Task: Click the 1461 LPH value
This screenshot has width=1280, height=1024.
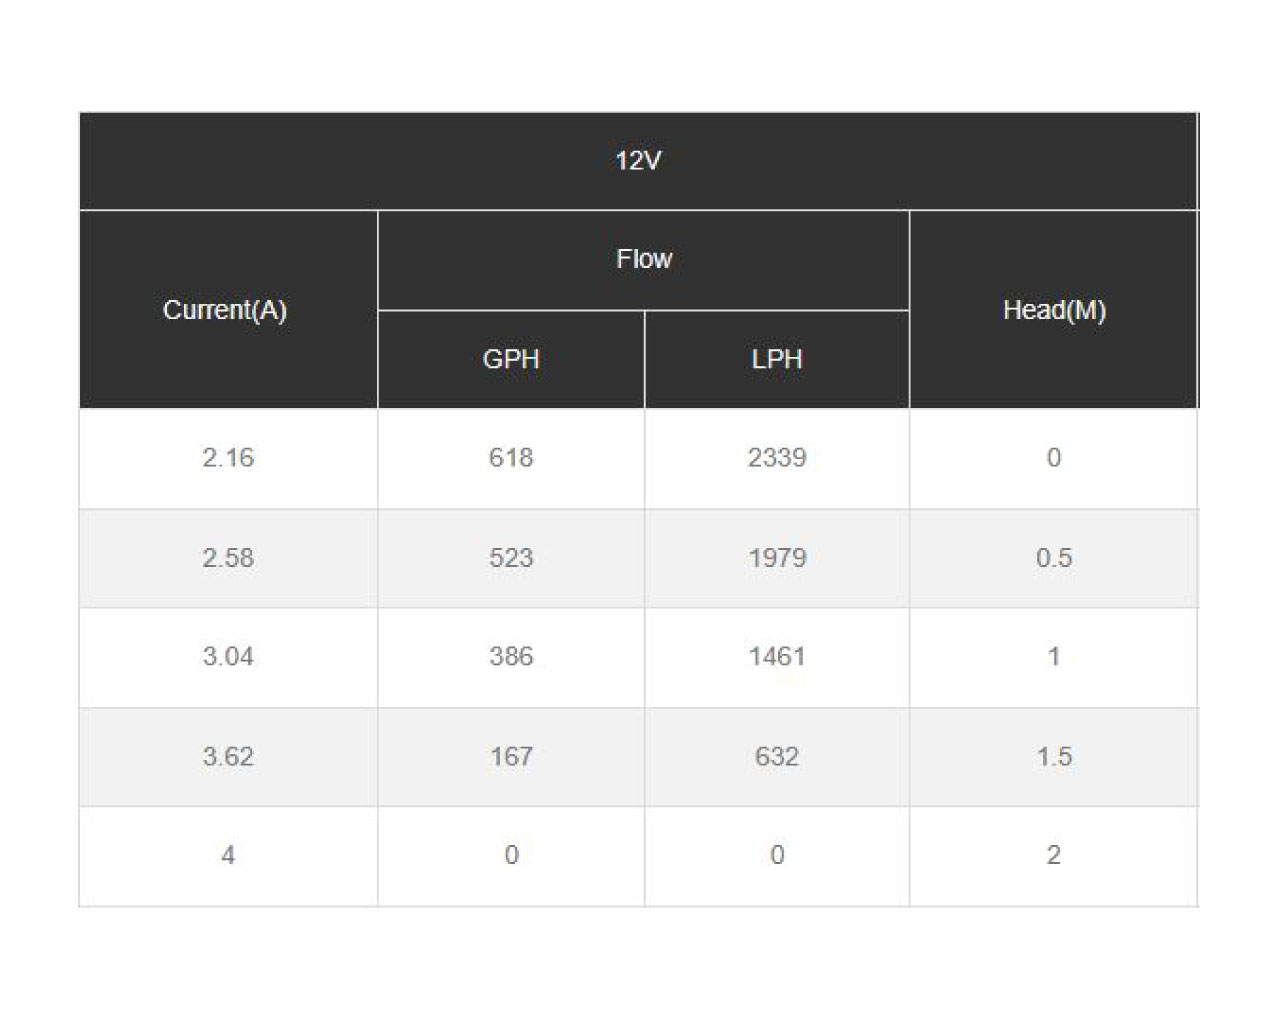Action: tap(777, 657)
